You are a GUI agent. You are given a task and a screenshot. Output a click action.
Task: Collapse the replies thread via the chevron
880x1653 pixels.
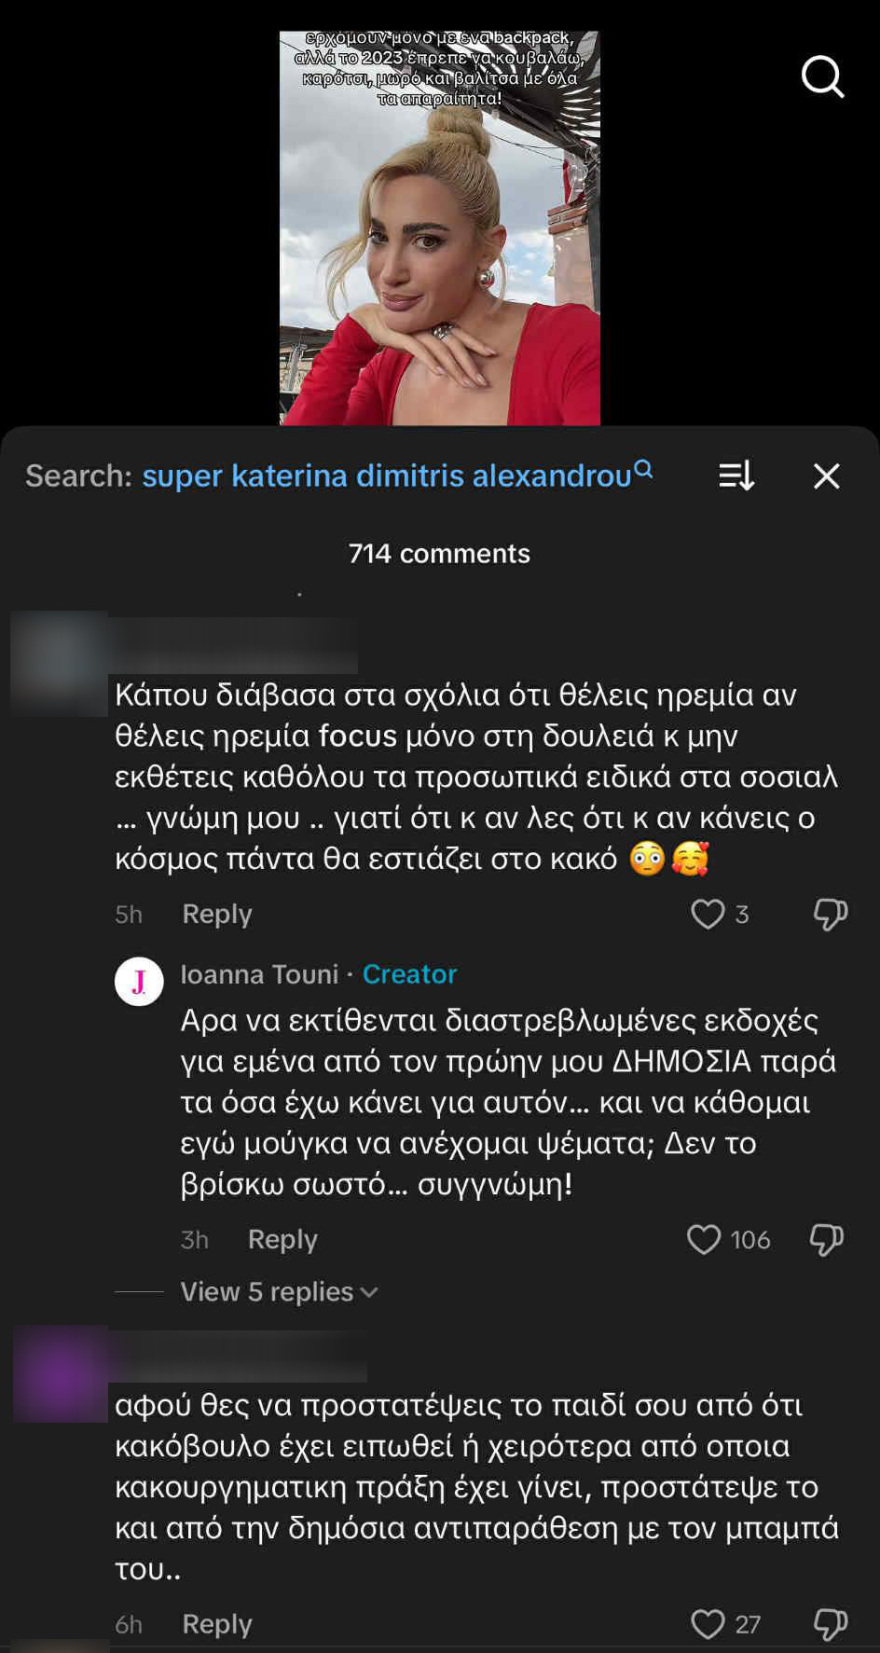point(369,1292)
